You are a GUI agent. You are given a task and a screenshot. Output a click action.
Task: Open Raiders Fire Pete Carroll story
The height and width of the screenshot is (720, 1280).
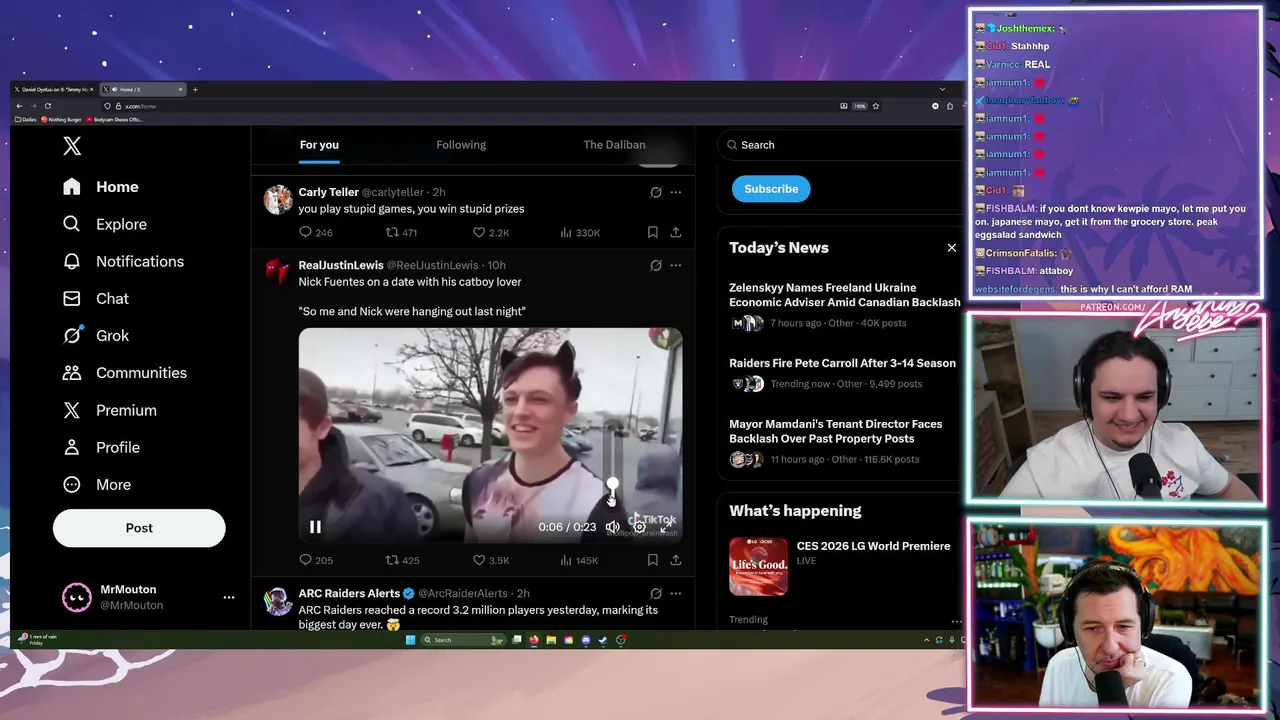[842, 363]
